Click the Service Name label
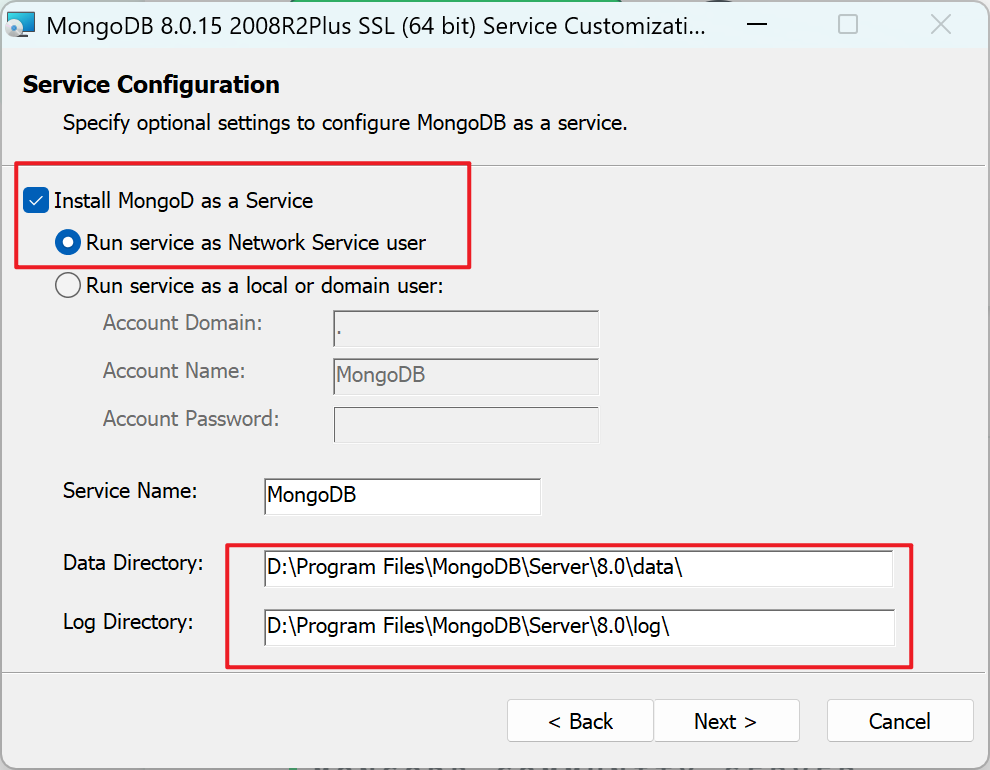 (x=130, y=490)
